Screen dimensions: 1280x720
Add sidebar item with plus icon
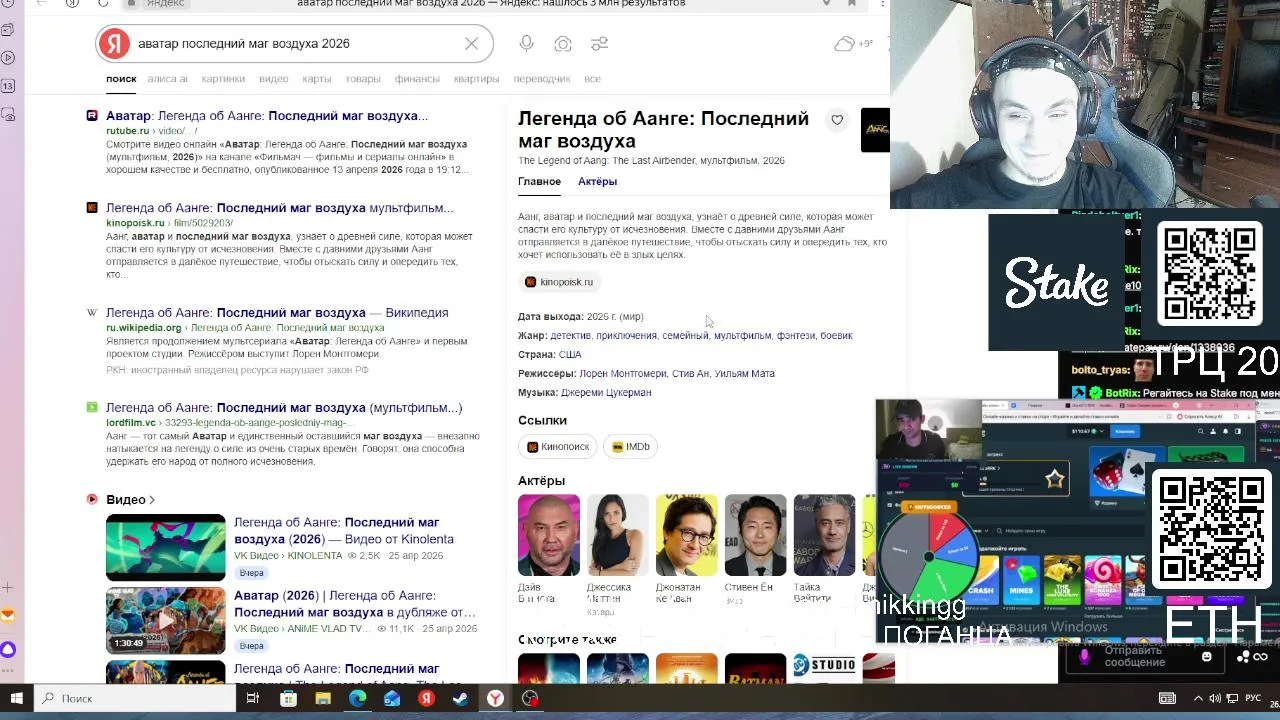click(8, 587)
